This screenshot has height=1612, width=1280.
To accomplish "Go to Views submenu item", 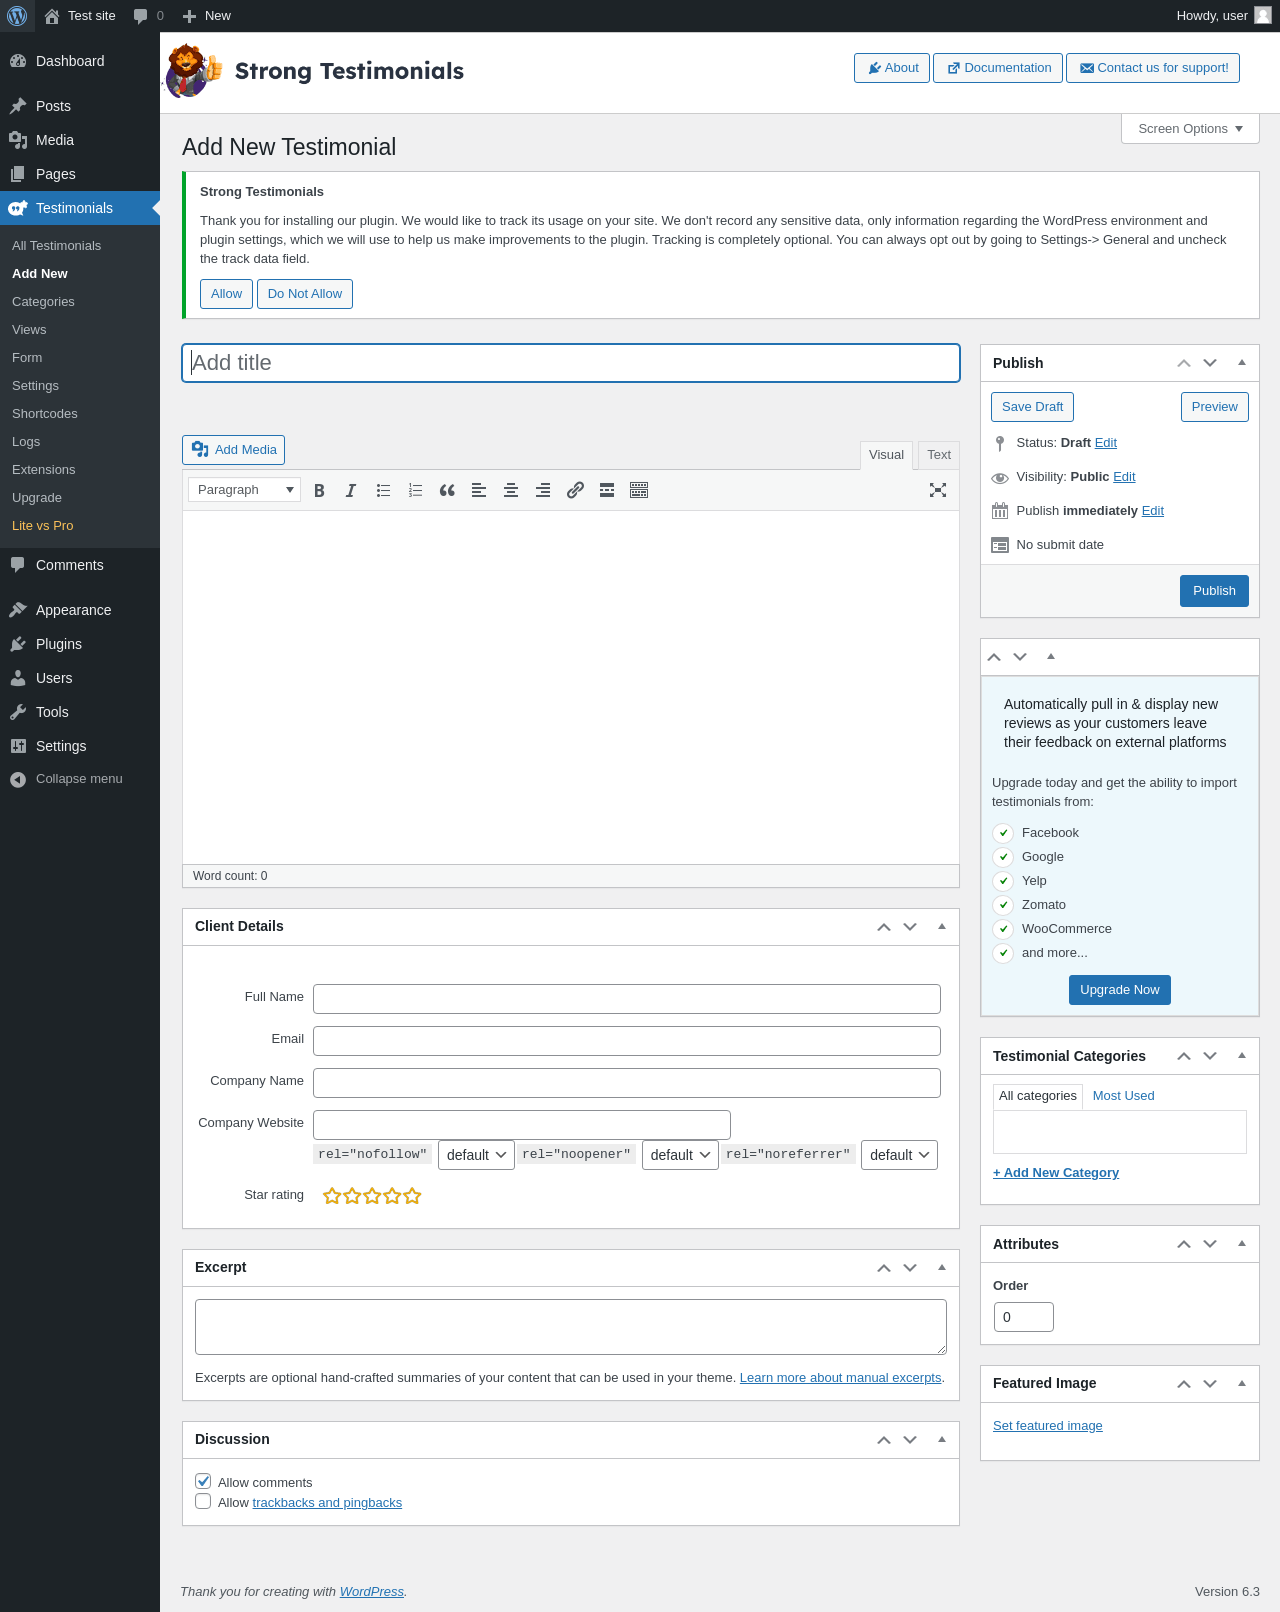I will [29, 330].
